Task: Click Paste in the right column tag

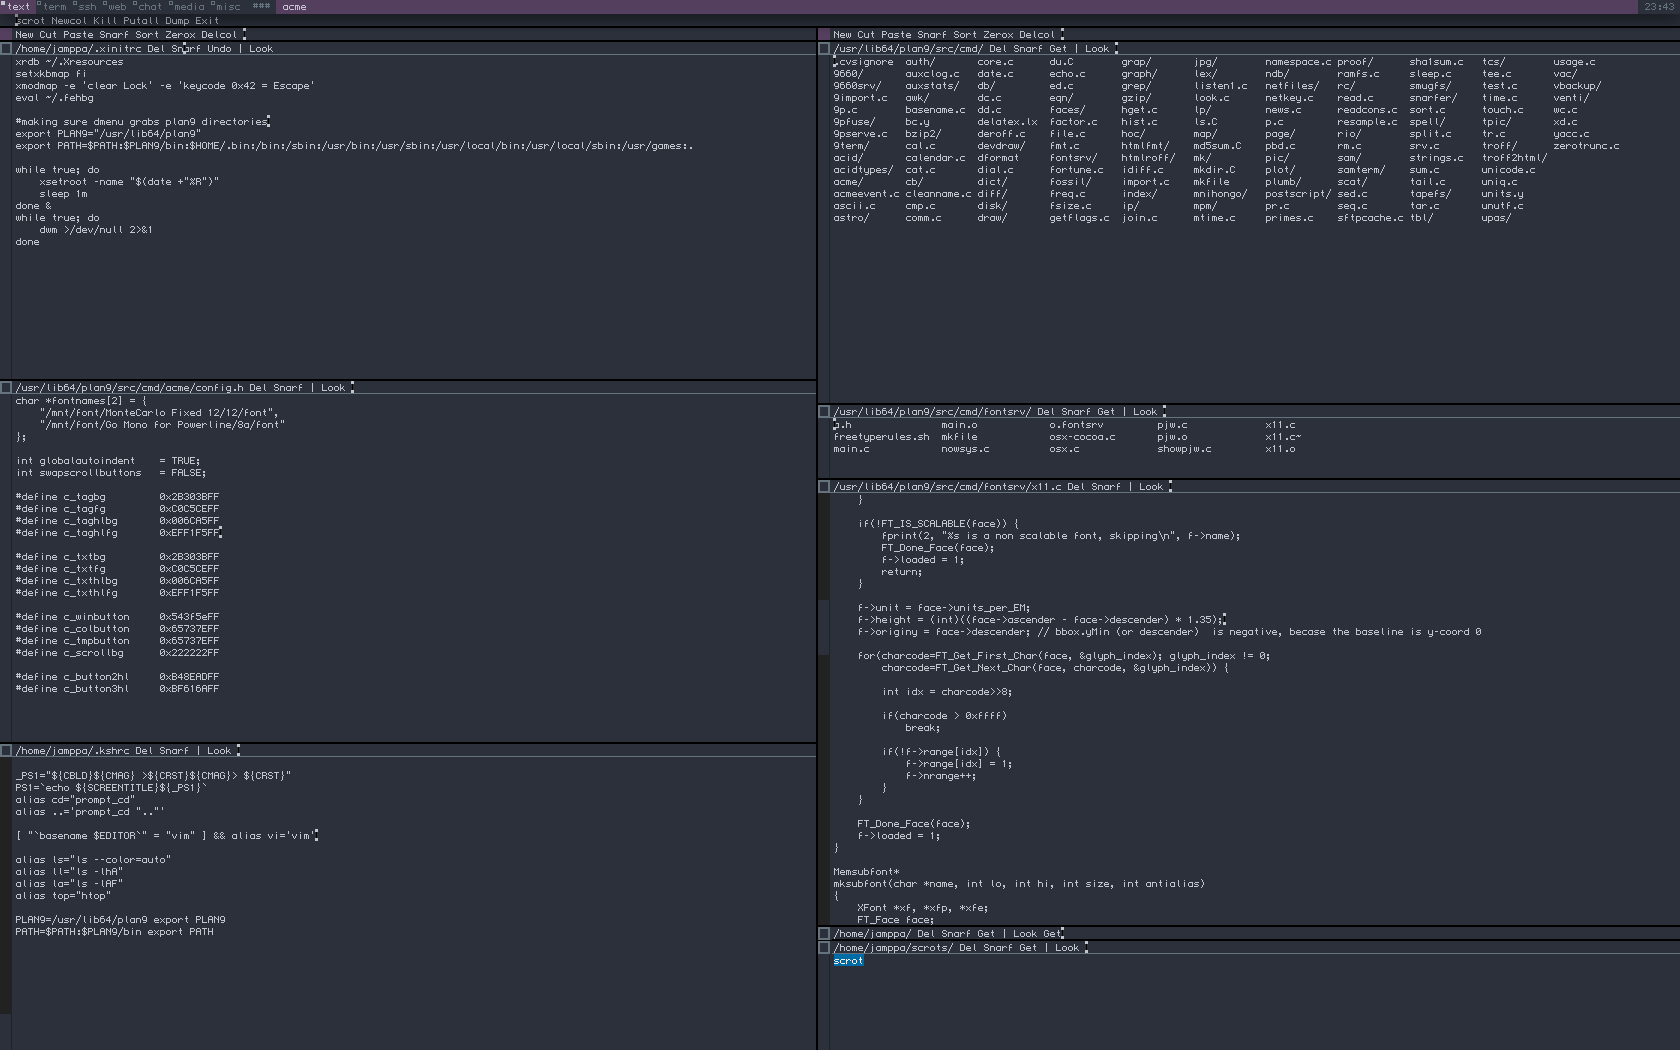Action: pos(896,34)
